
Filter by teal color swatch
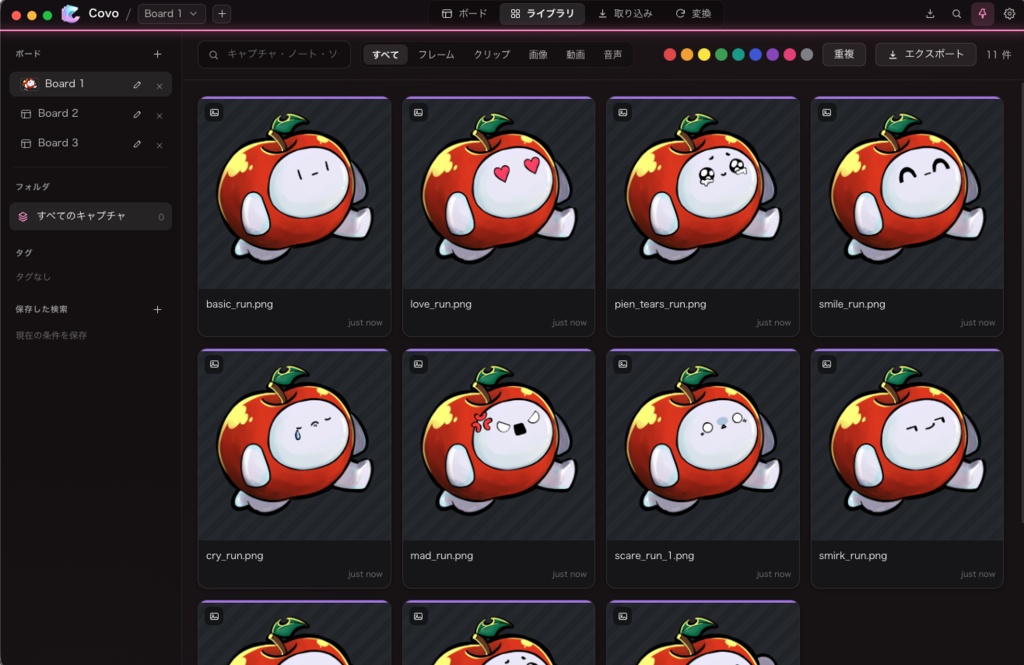[x=738, y=55]
